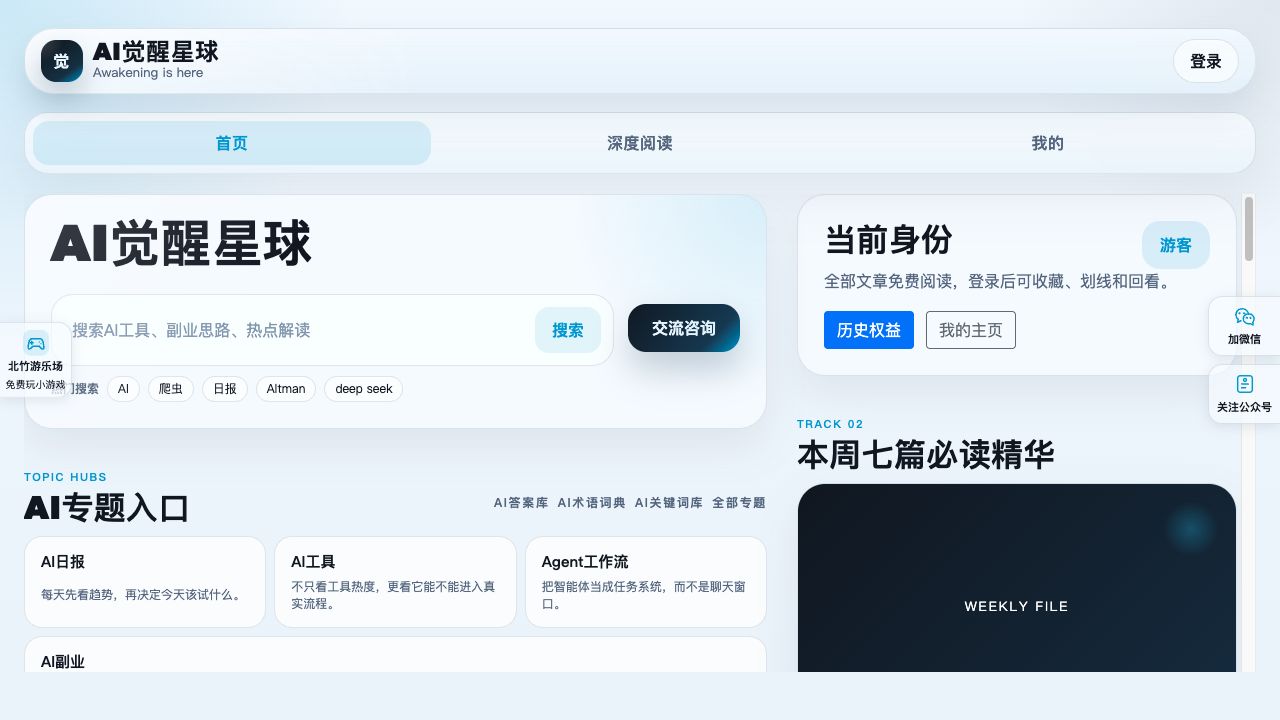Go to the 我的 tab

[x=1047, y=143]
